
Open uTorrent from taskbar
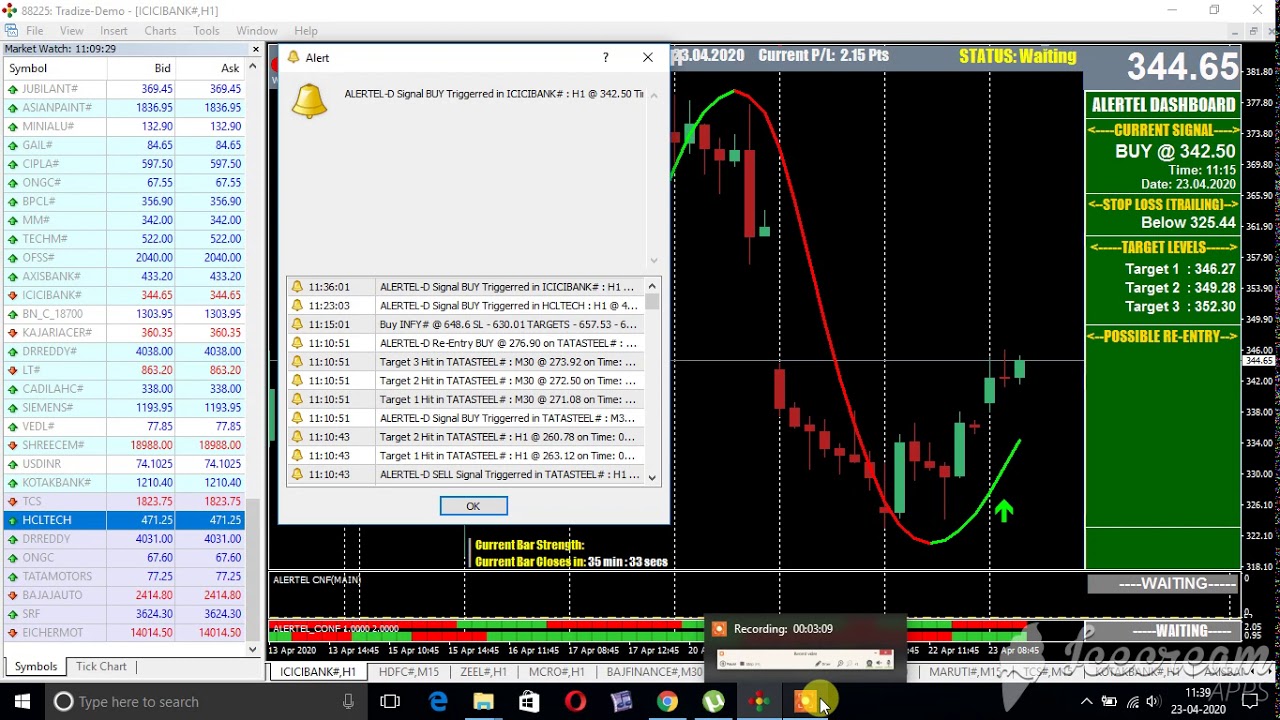click(x=713, y=702)
